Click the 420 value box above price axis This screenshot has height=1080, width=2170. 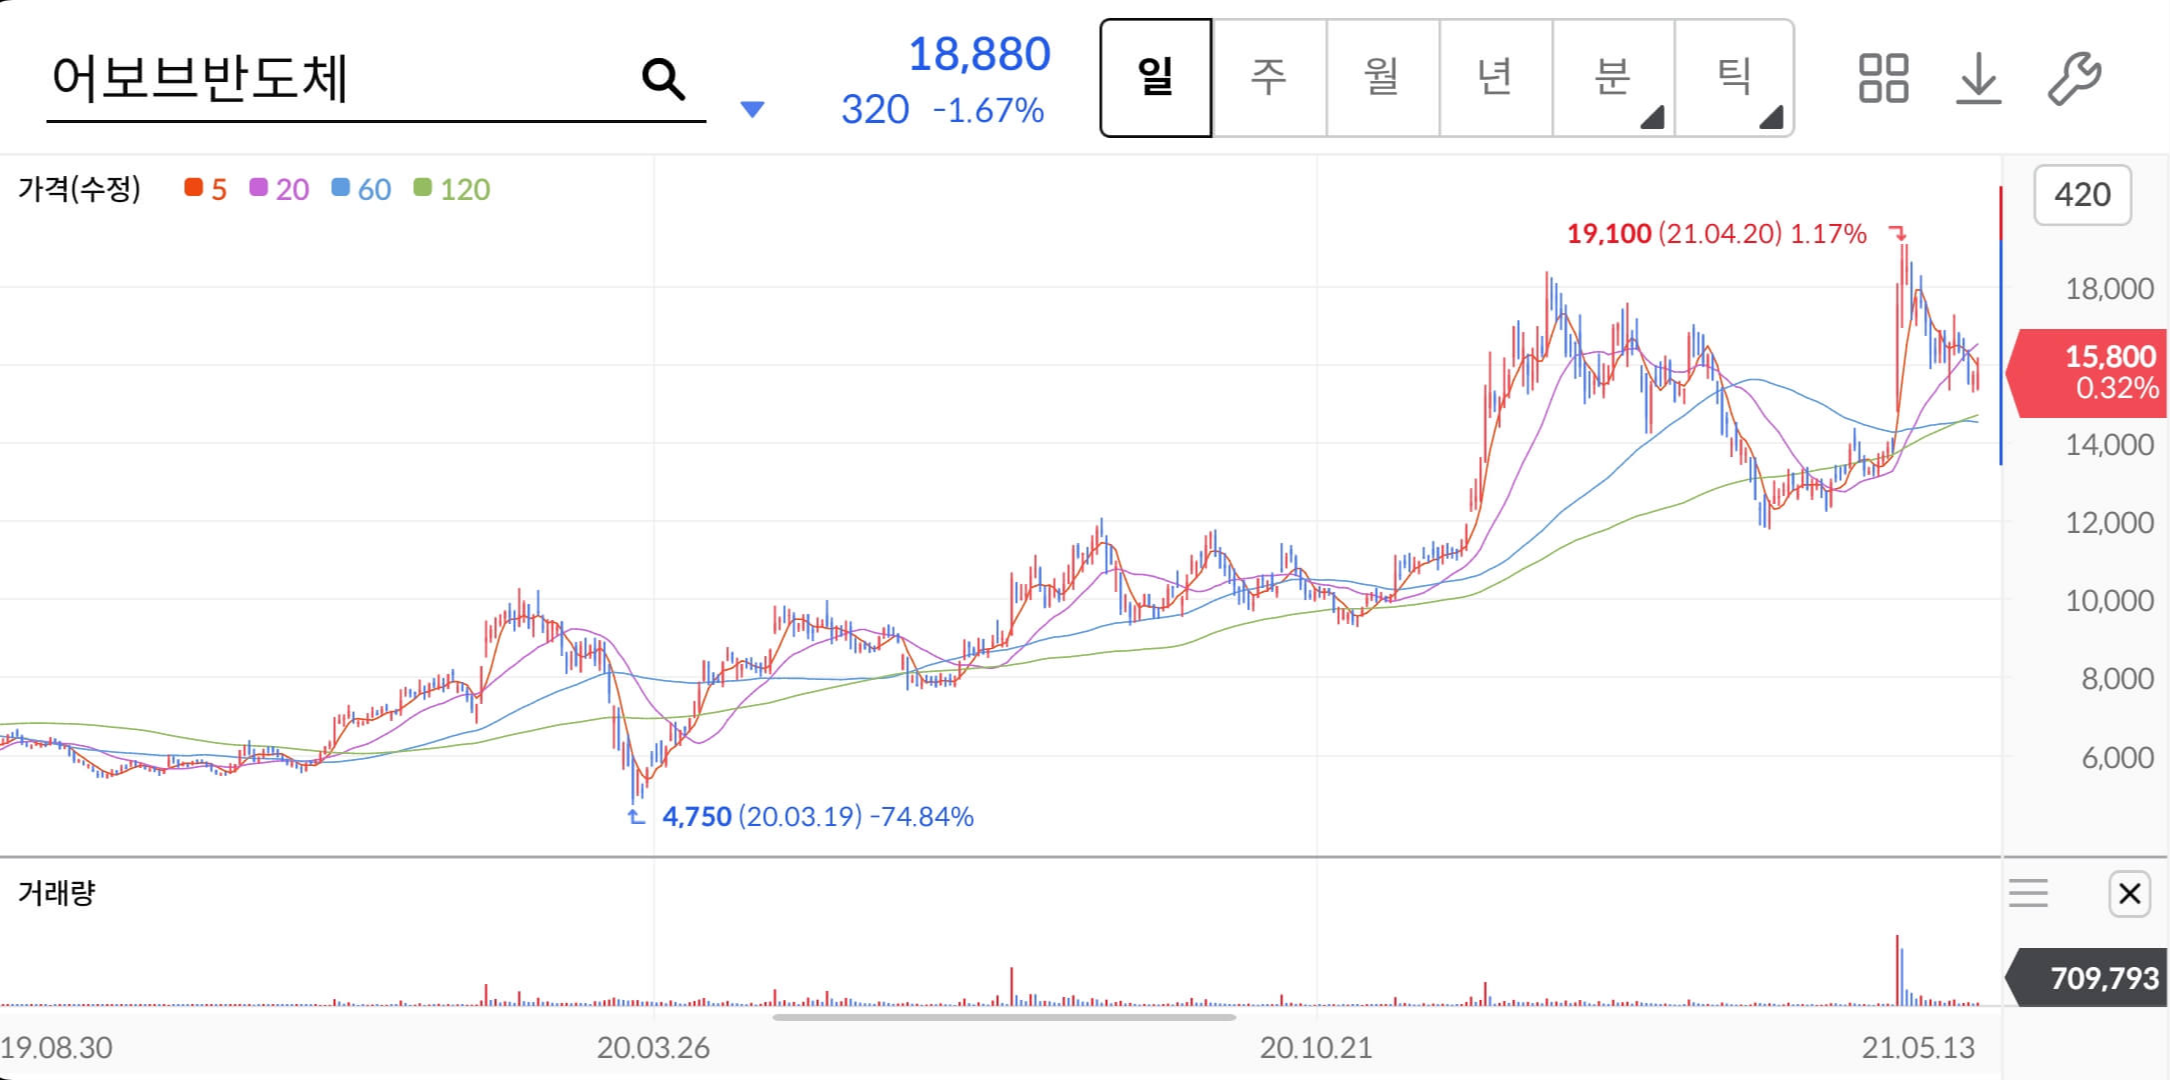point(2081,195)
